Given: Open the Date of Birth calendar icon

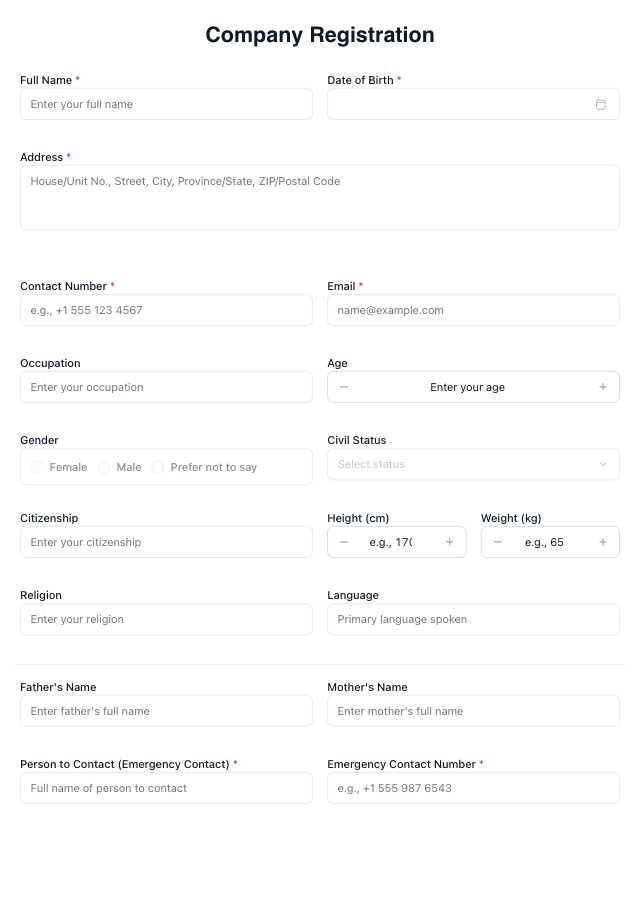Looking at the screenshot, I should [601, 104].
